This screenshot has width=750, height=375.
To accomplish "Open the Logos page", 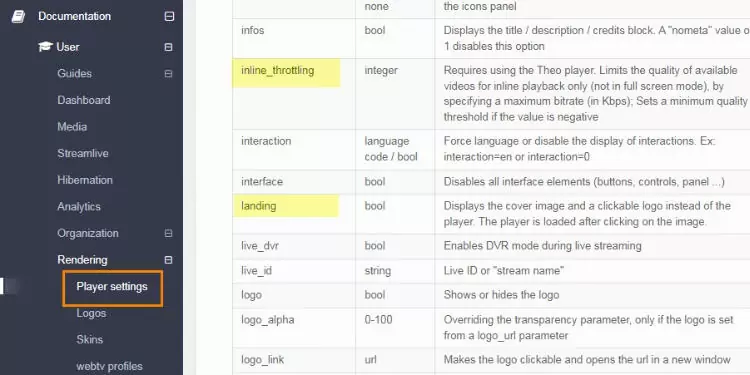I will coord(91,313).
